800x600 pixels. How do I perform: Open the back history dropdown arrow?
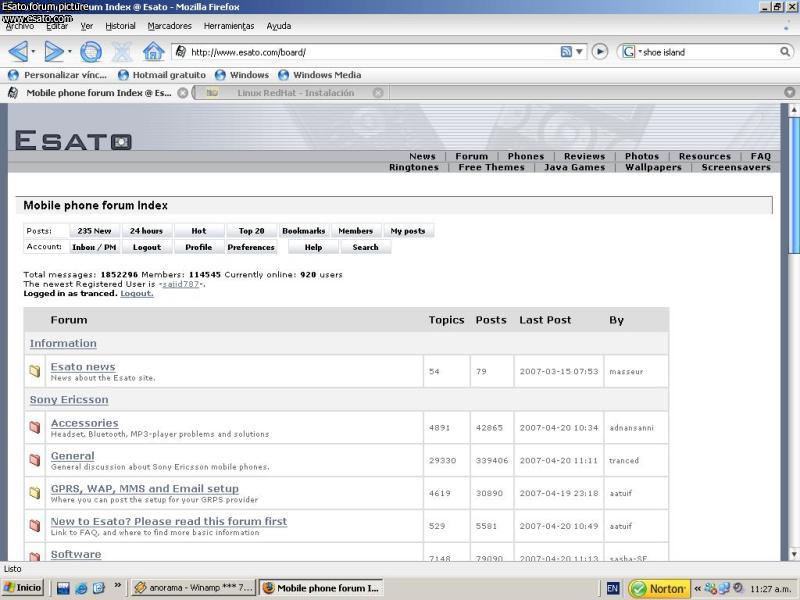[33, 52]
